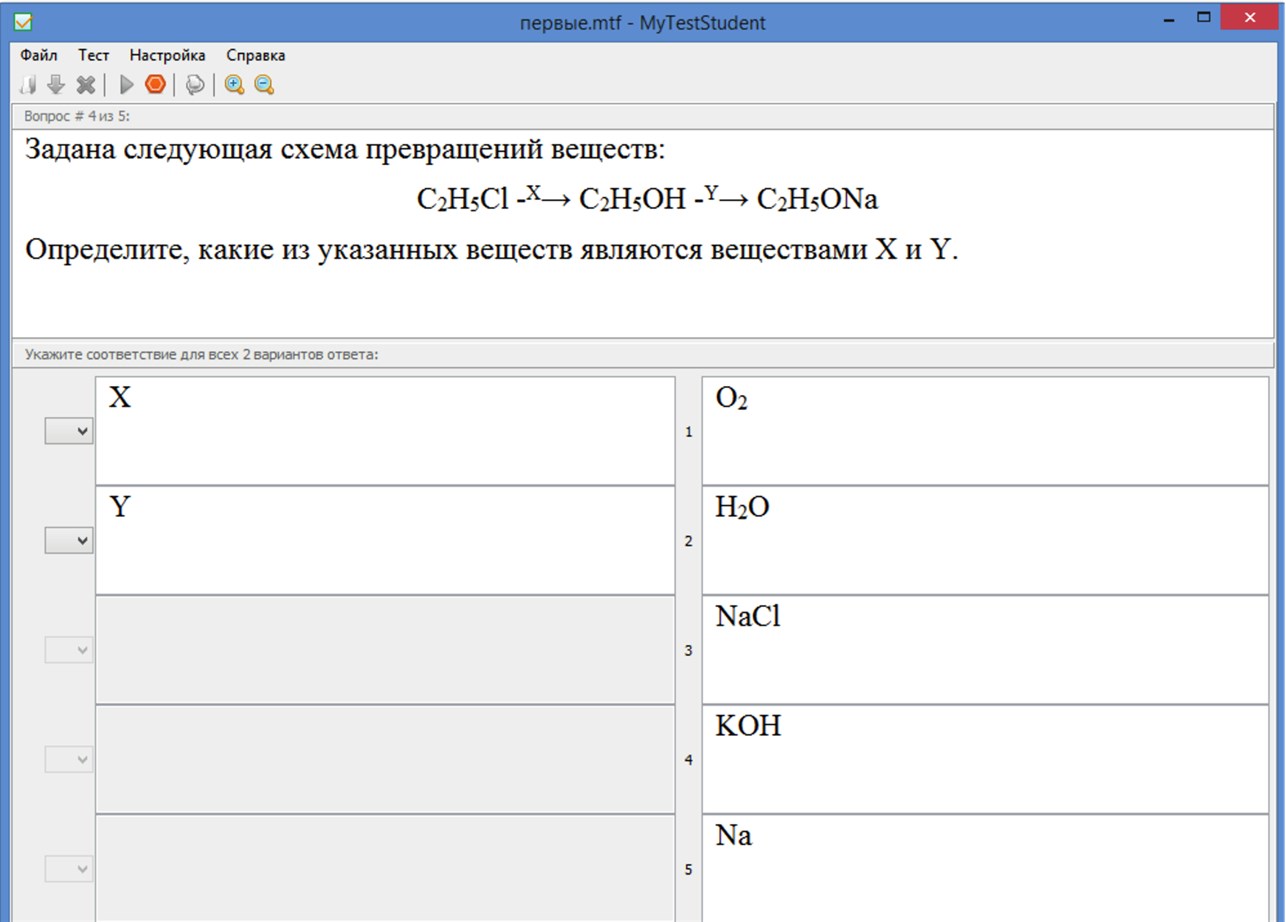Screen dimensions: 1286x922
Task: Click the KOH answer option
Action: click(985, 759)
